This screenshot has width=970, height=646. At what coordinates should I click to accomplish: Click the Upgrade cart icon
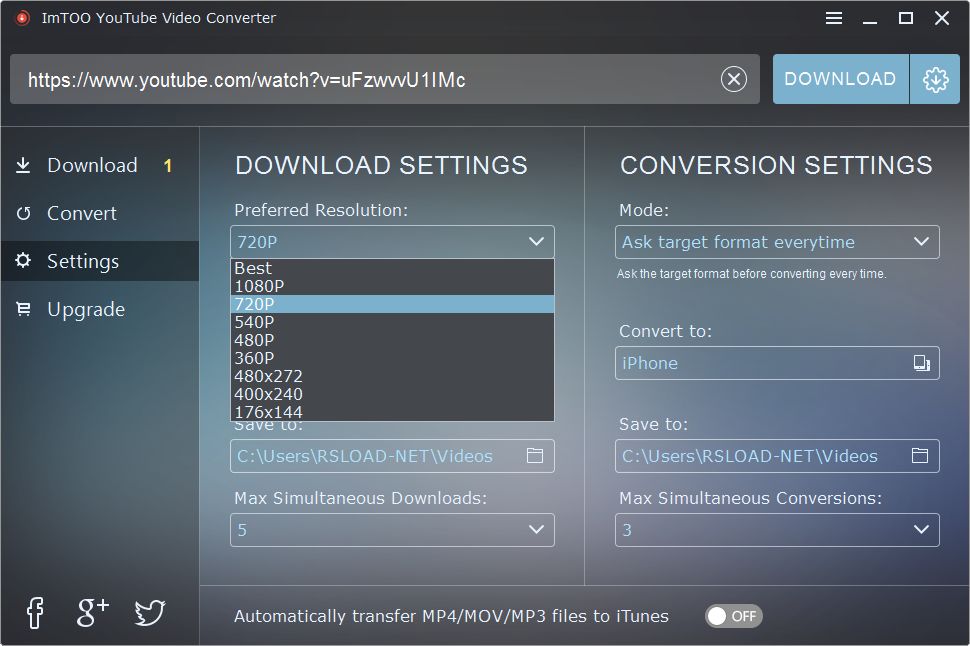pyautogui.click(x=23, y=308)
